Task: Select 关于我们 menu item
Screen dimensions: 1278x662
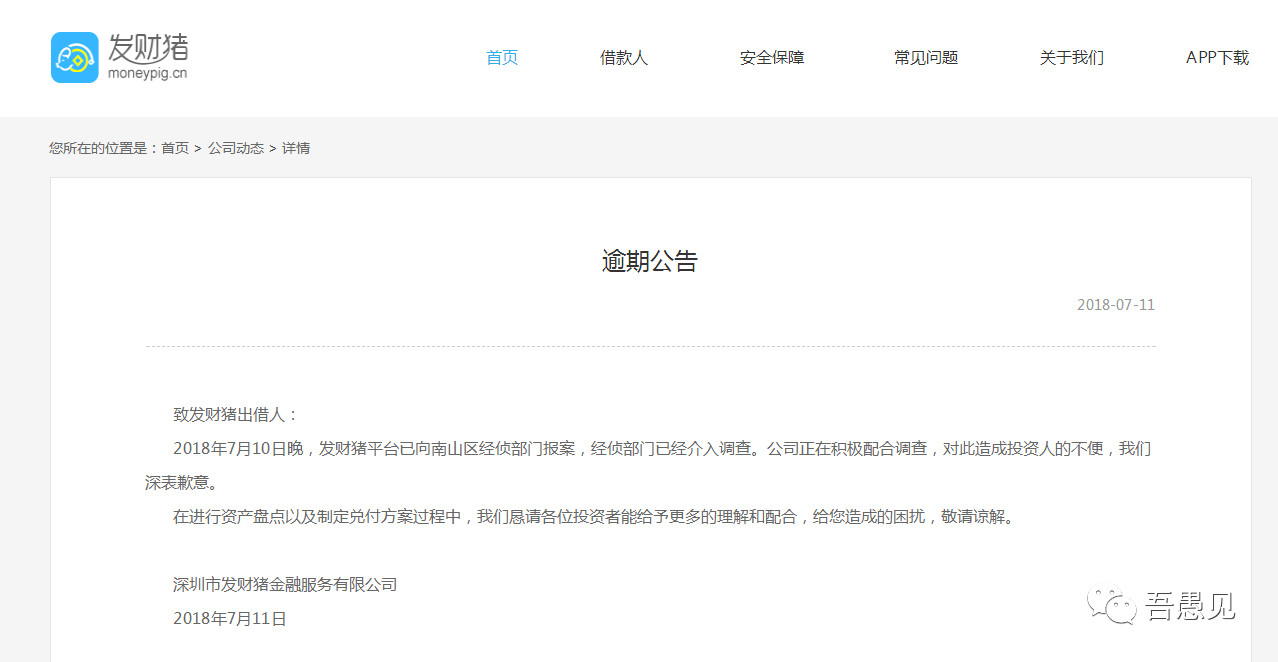Action: click(1072, 58)
